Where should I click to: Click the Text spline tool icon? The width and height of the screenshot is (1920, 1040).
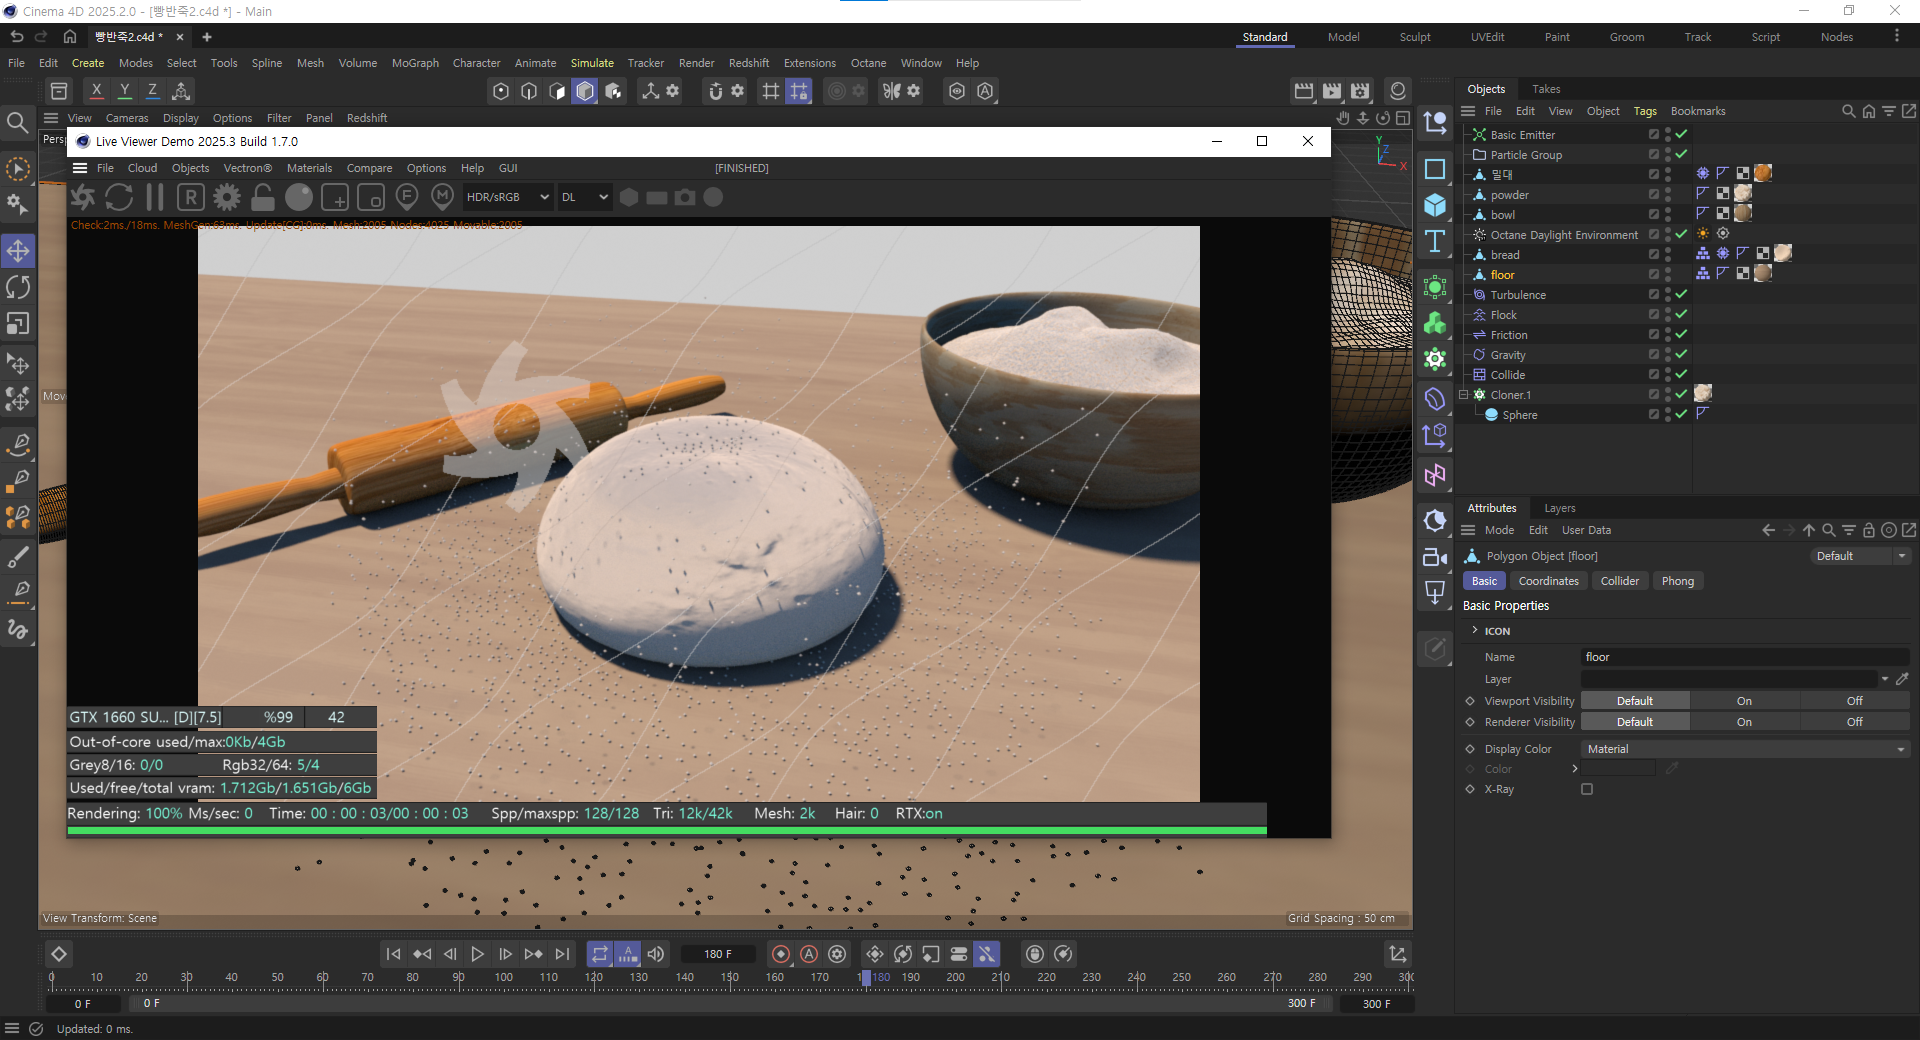click(x=1435, y=241)
